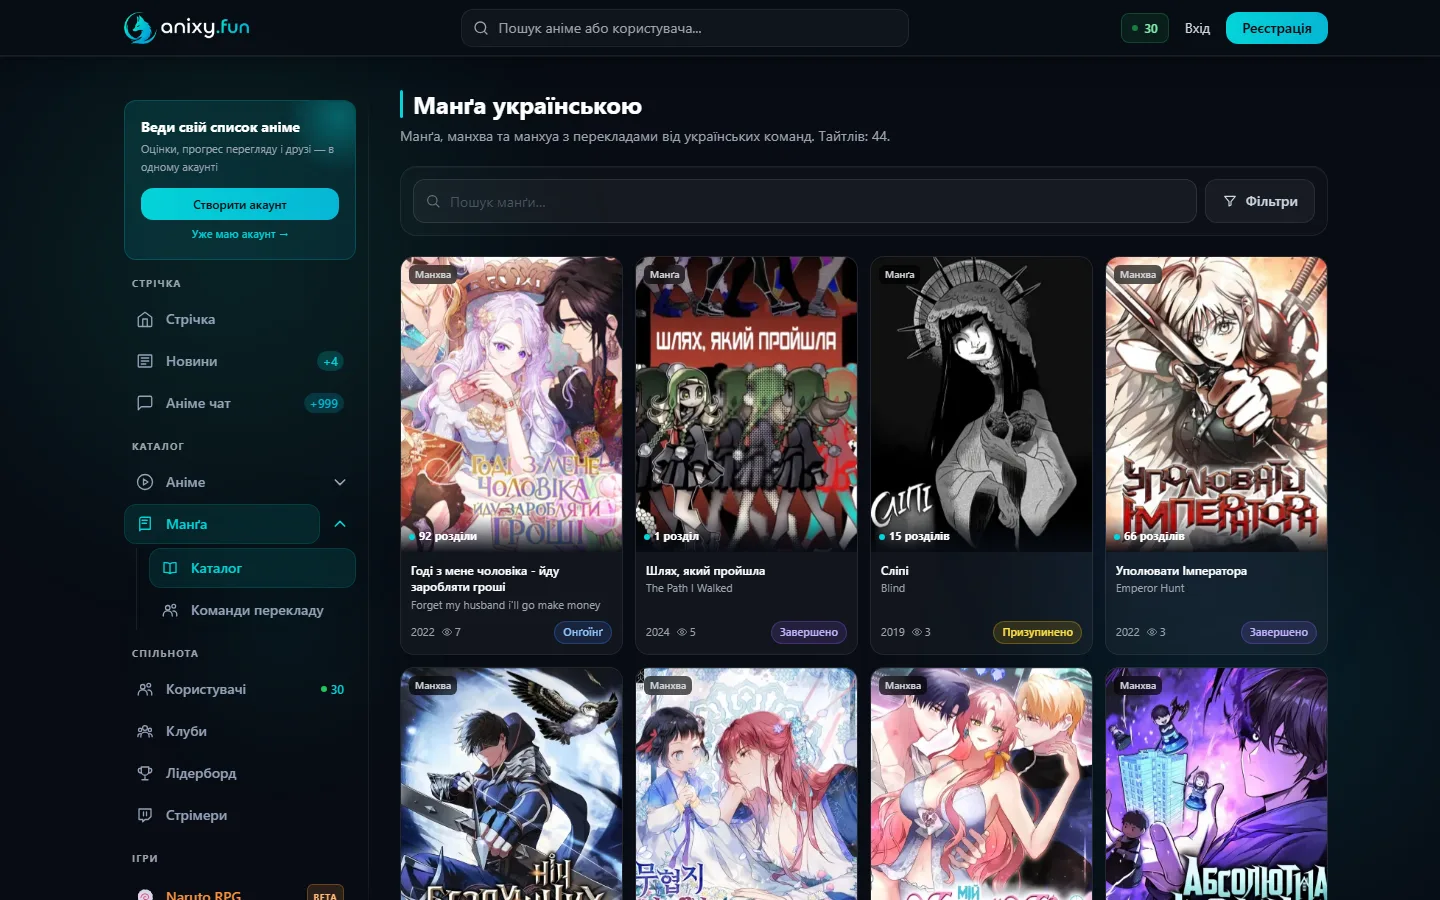Click the Манґа tag on Blind cover
Image resolution: width=1440 pixels, height=900 pixels.
(x=899, y=274)
